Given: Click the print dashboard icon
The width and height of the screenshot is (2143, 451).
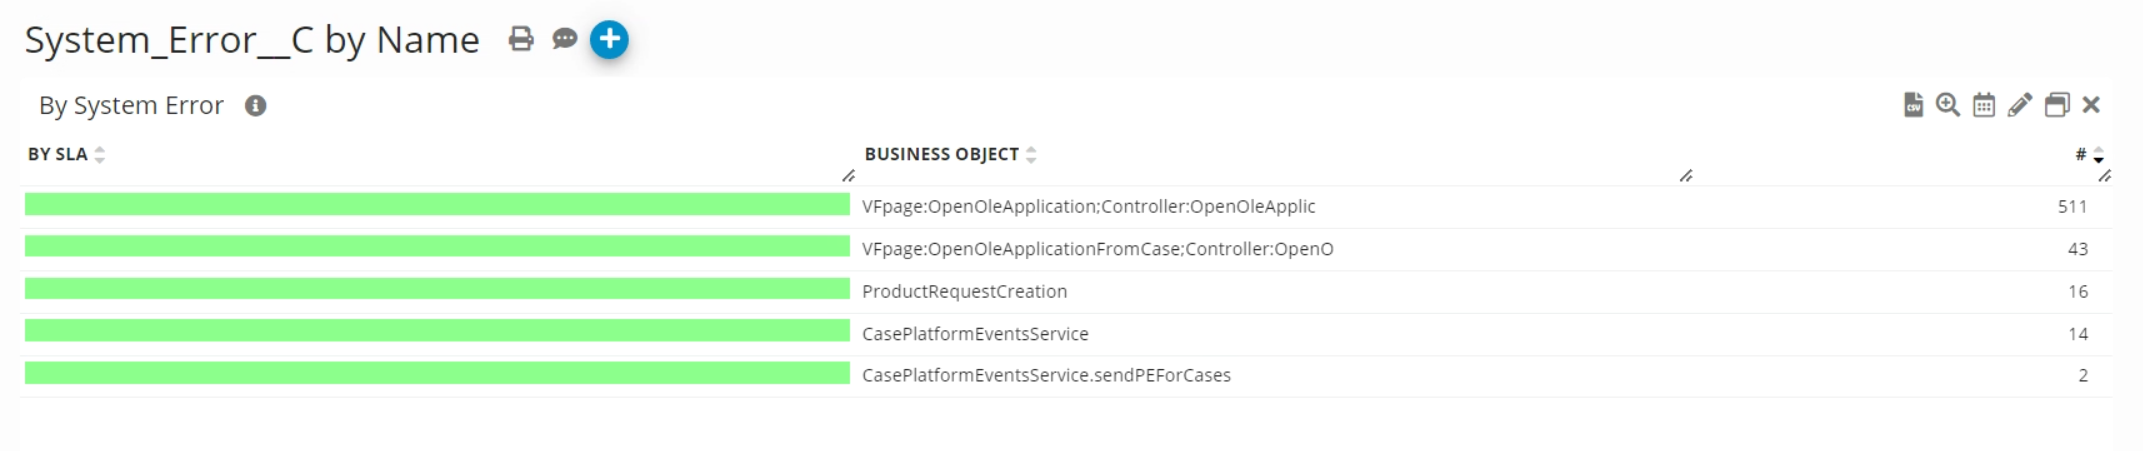Looking at the screenshot, I should click(x=521, y=39).
